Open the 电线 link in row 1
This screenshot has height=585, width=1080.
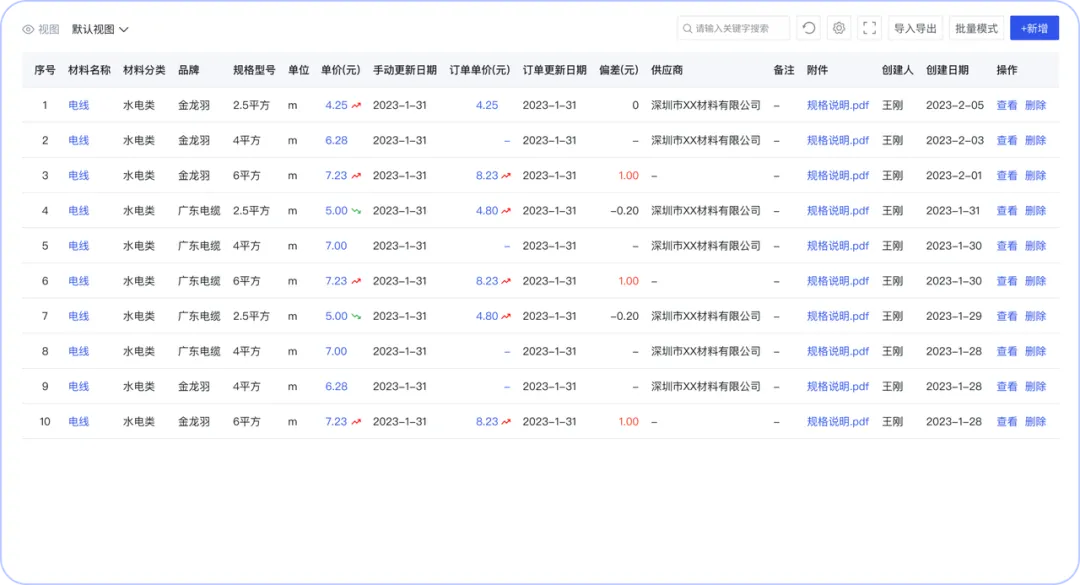coord(79,105)
